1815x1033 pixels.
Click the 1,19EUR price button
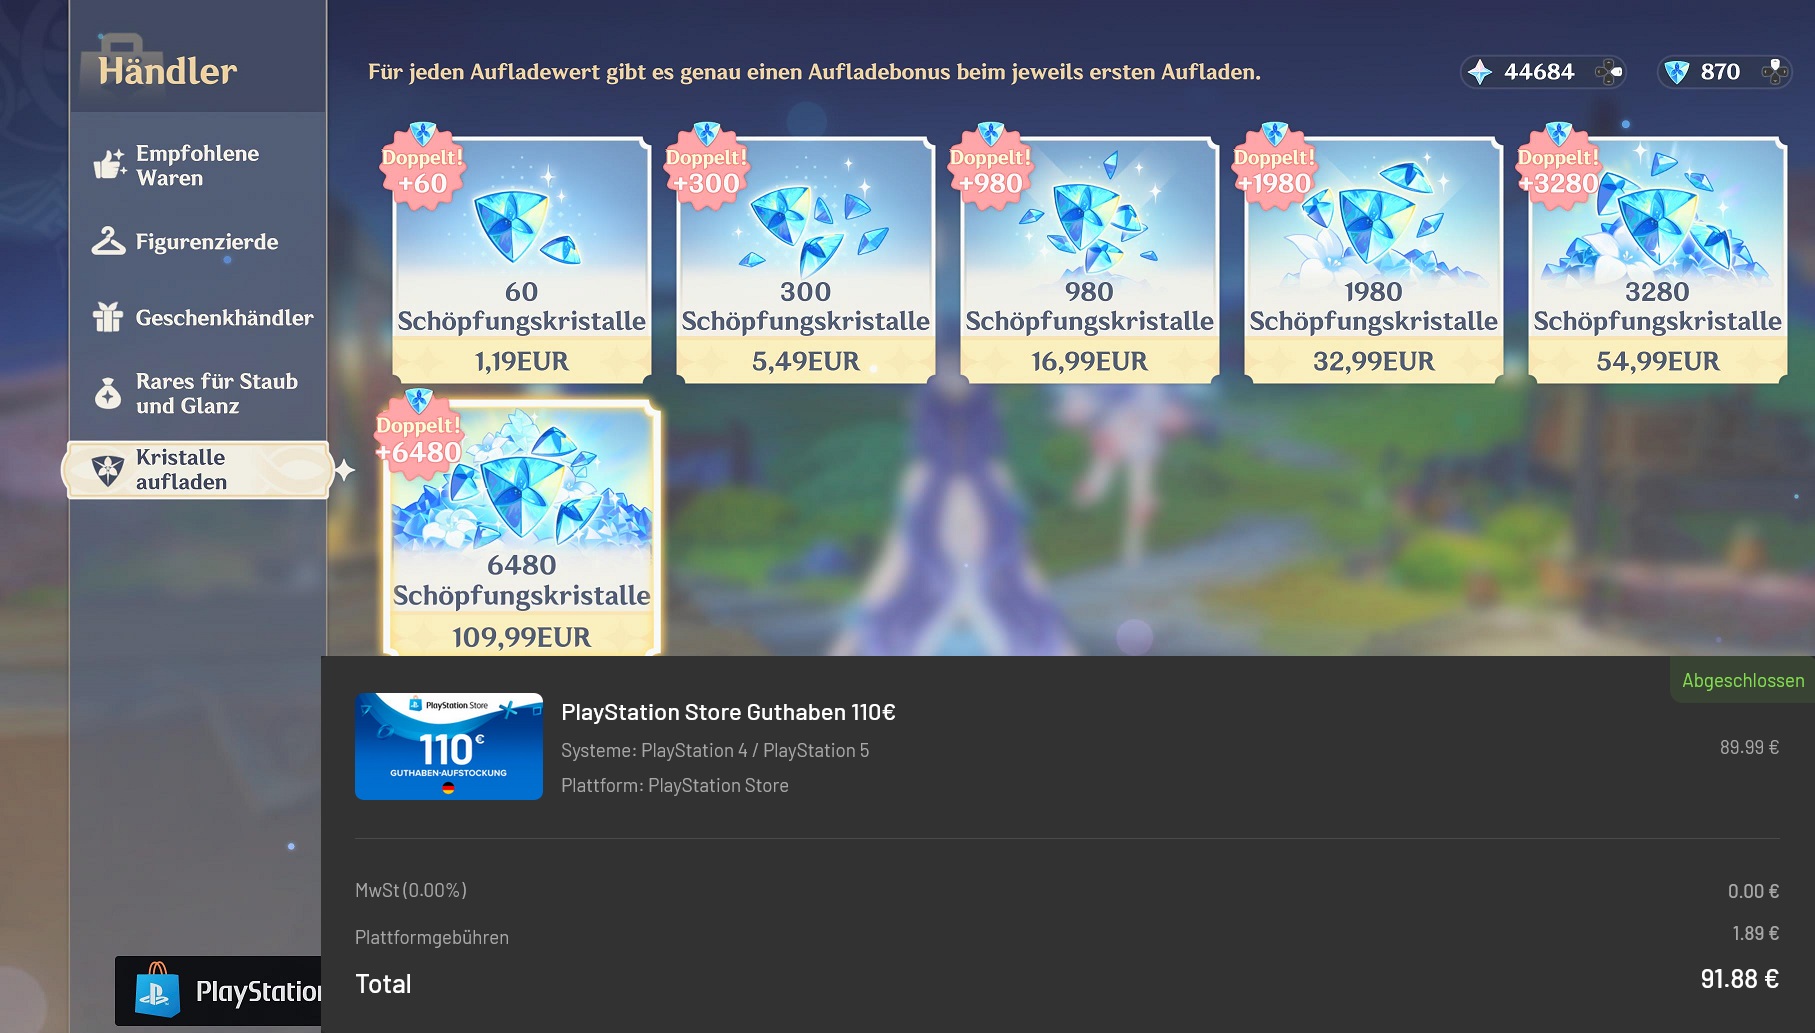click(x=522, y=361)
